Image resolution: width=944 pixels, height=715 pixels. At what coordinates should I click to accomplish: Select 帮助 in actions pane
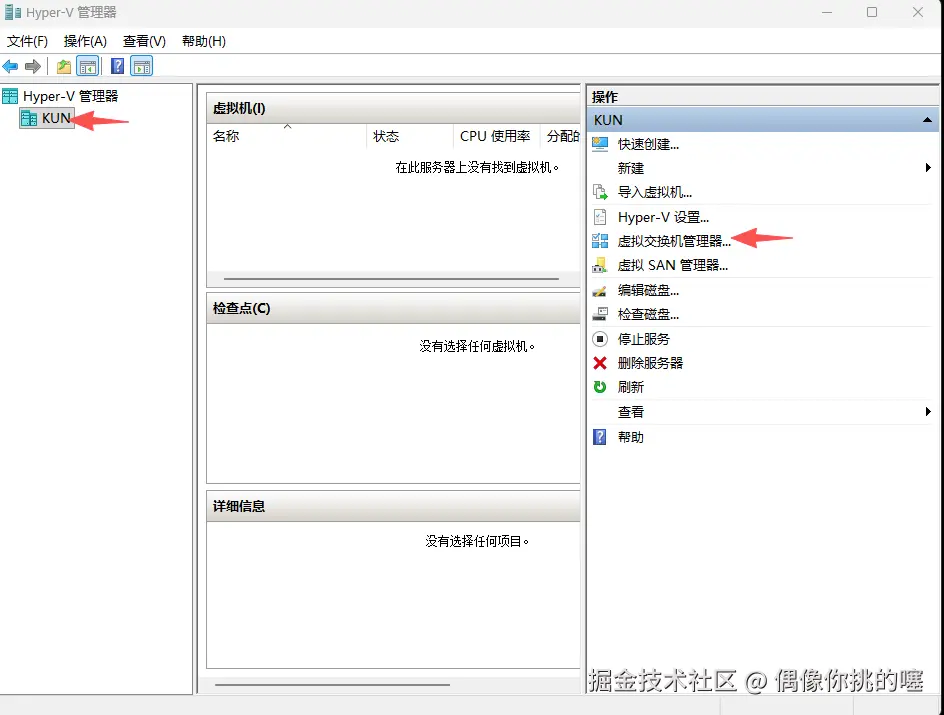coord(631,438)
